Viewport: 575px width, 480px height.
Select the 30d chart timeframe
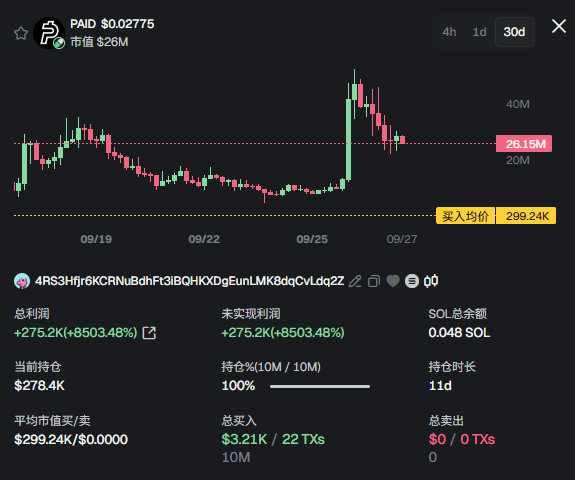click(514, 32)
